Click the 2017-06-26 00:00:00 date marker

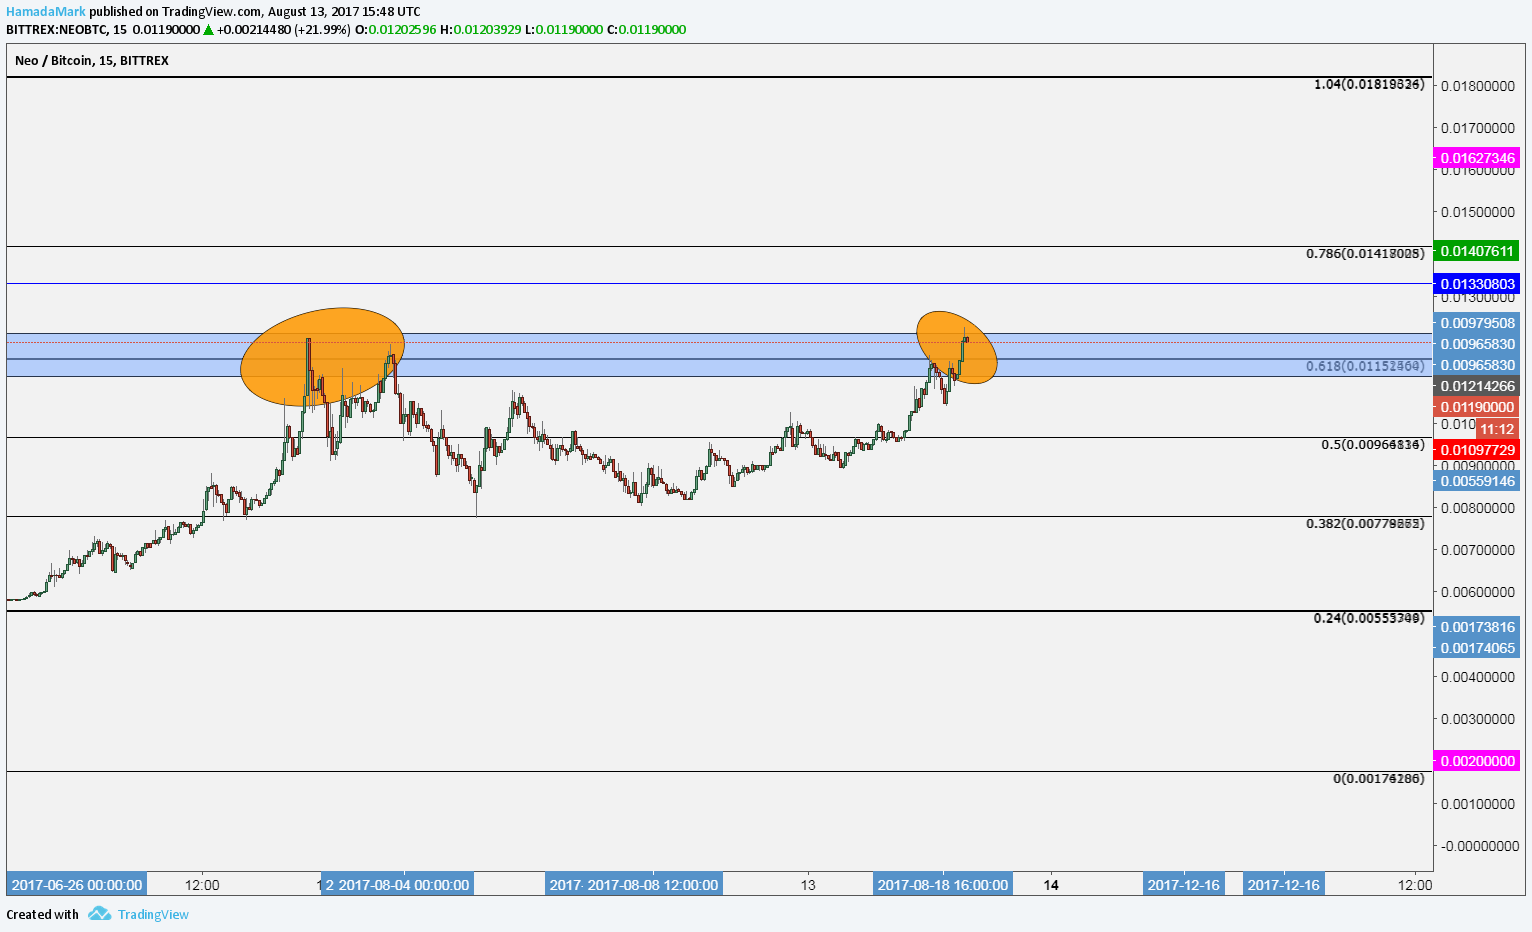pyautogui.click(x=77, y=885)
